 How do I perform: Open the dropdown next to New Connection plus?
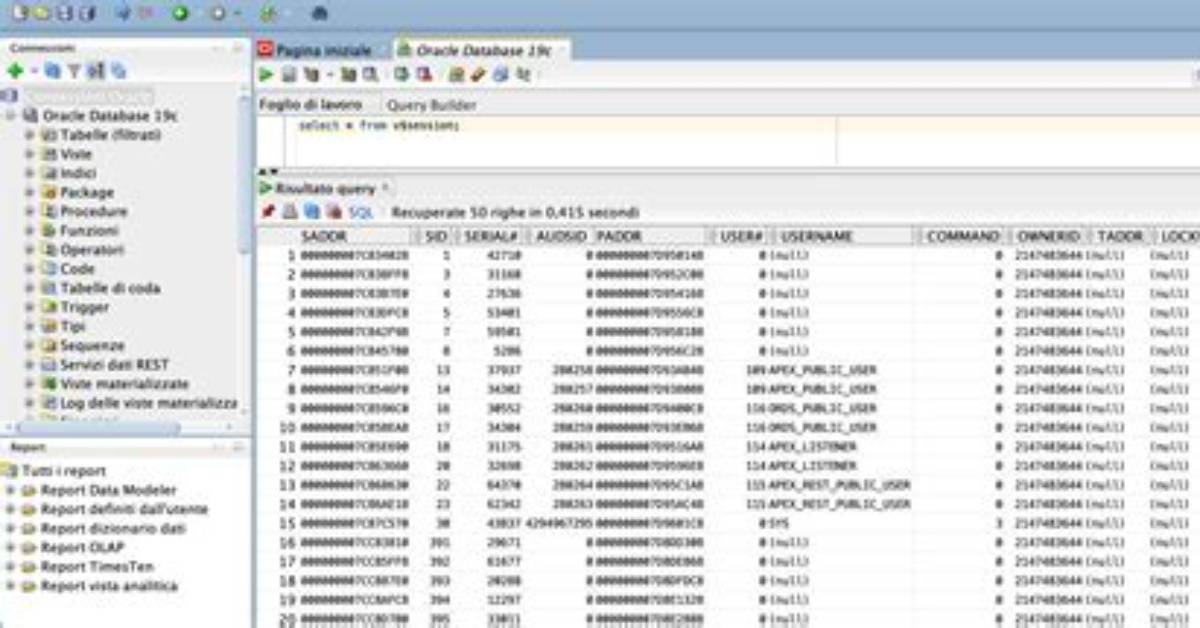pos(33,72)
